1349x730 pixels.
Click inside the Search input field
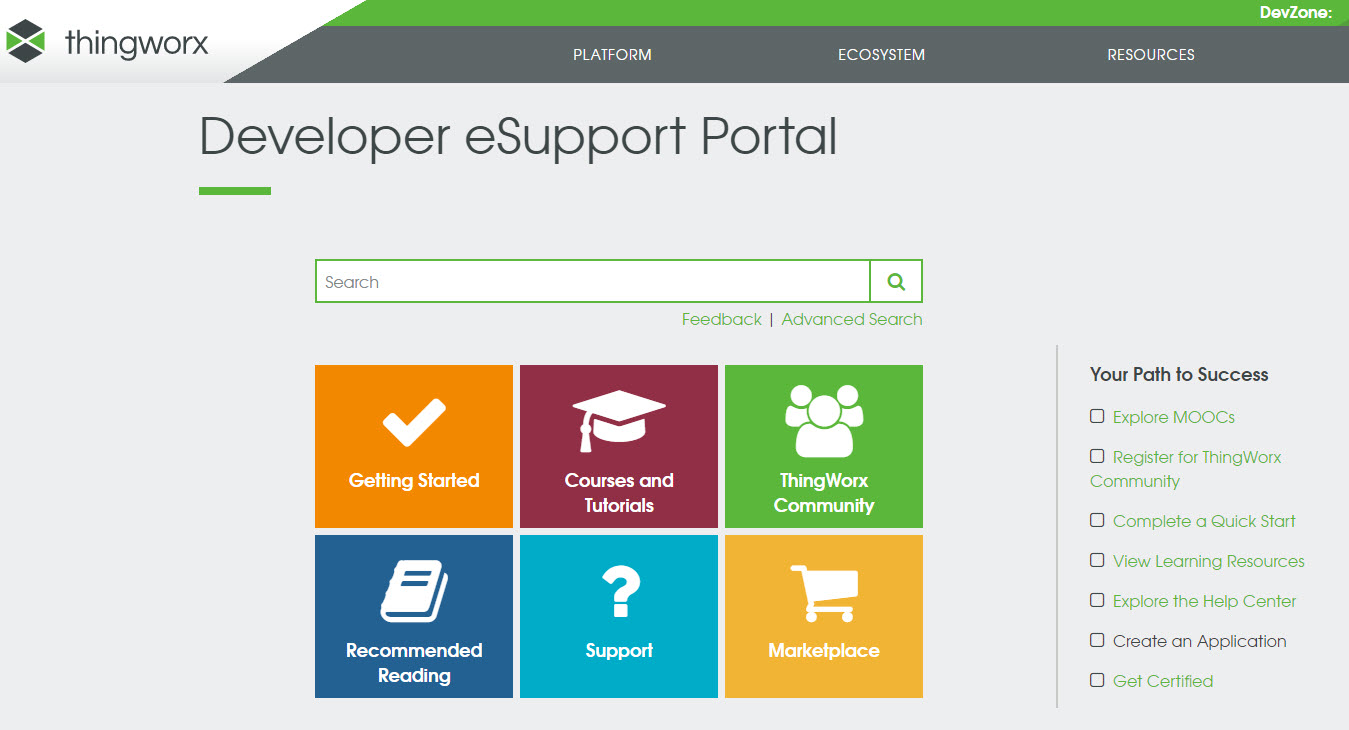click(593, 282)
